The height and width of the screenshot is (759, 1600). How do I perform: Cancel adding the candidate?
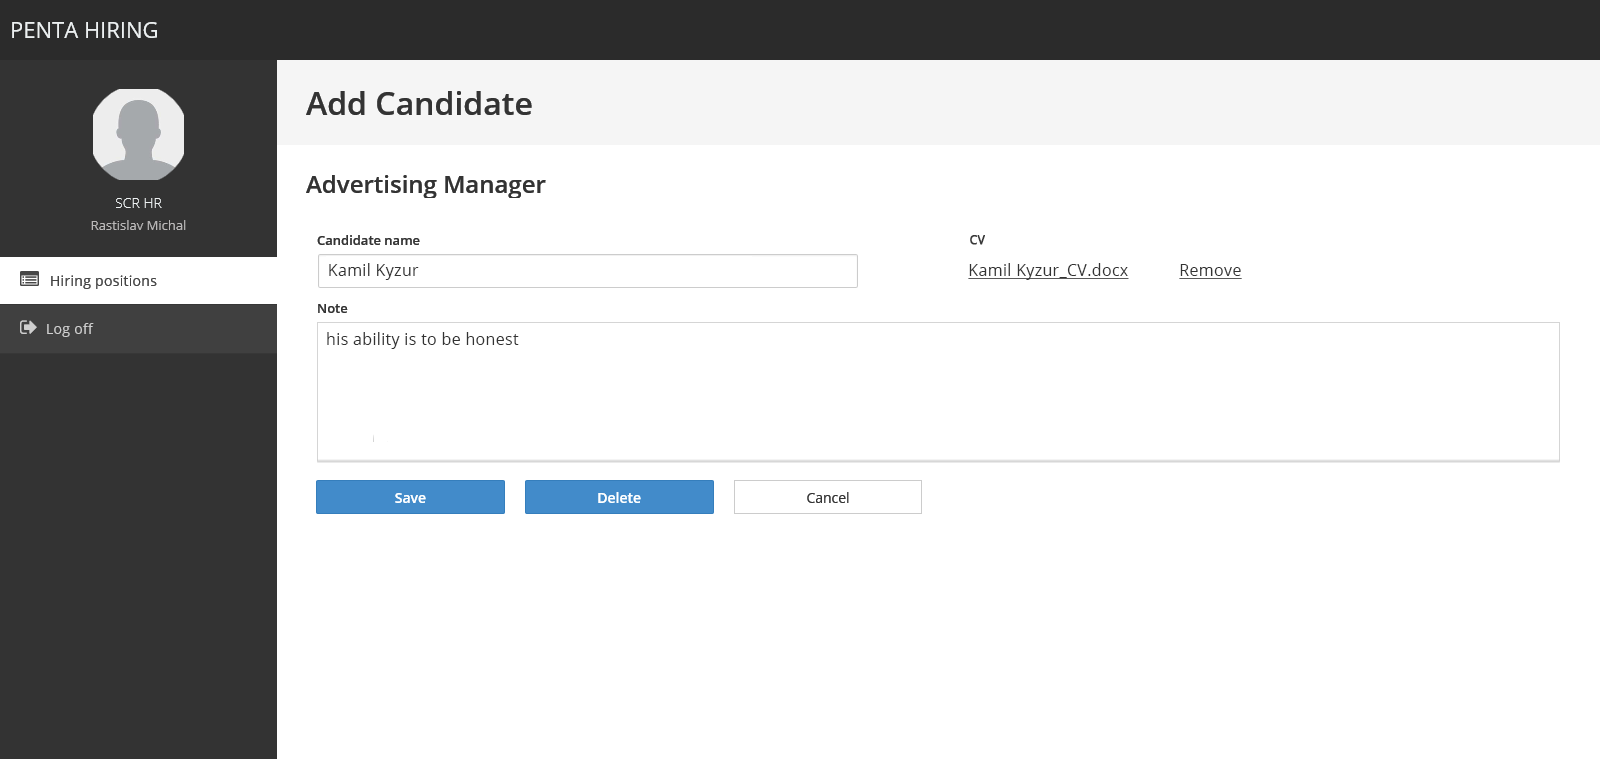click(827, 497)
